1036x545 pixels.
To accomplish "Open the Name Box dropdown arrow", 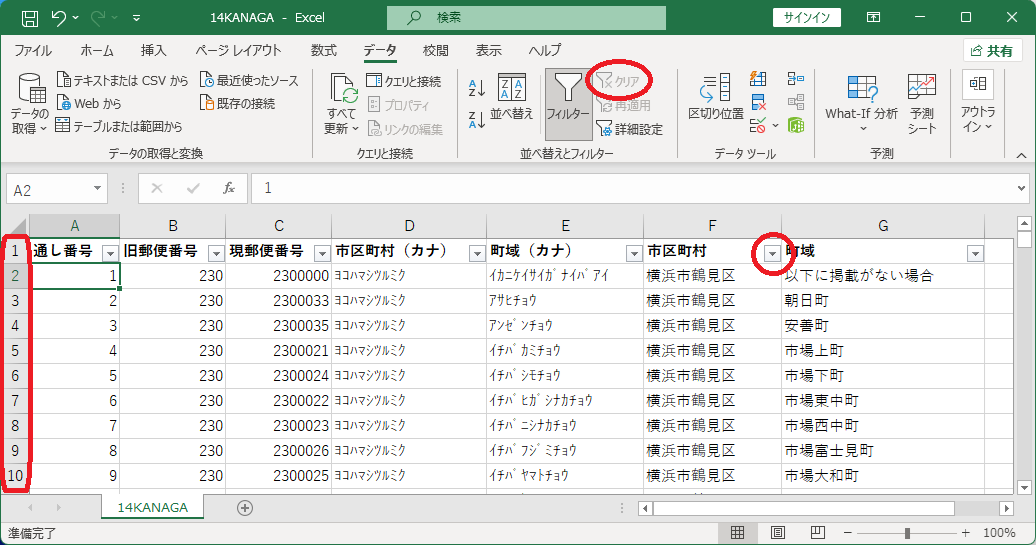I will pyautogui.click(x=98, y=190).
